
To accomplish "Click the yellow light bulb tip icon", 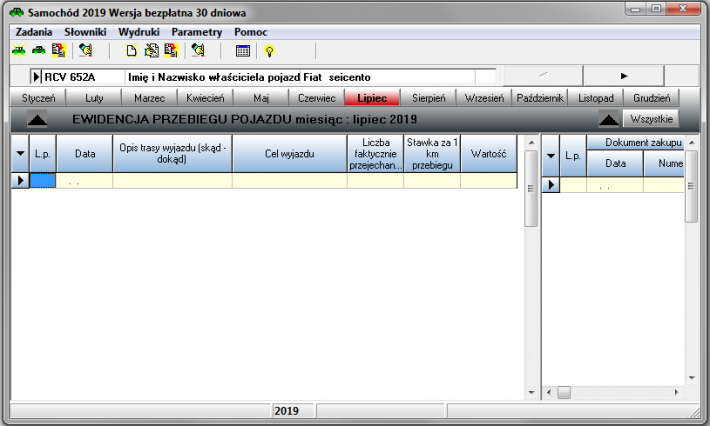I will click(x=269, y=51).
